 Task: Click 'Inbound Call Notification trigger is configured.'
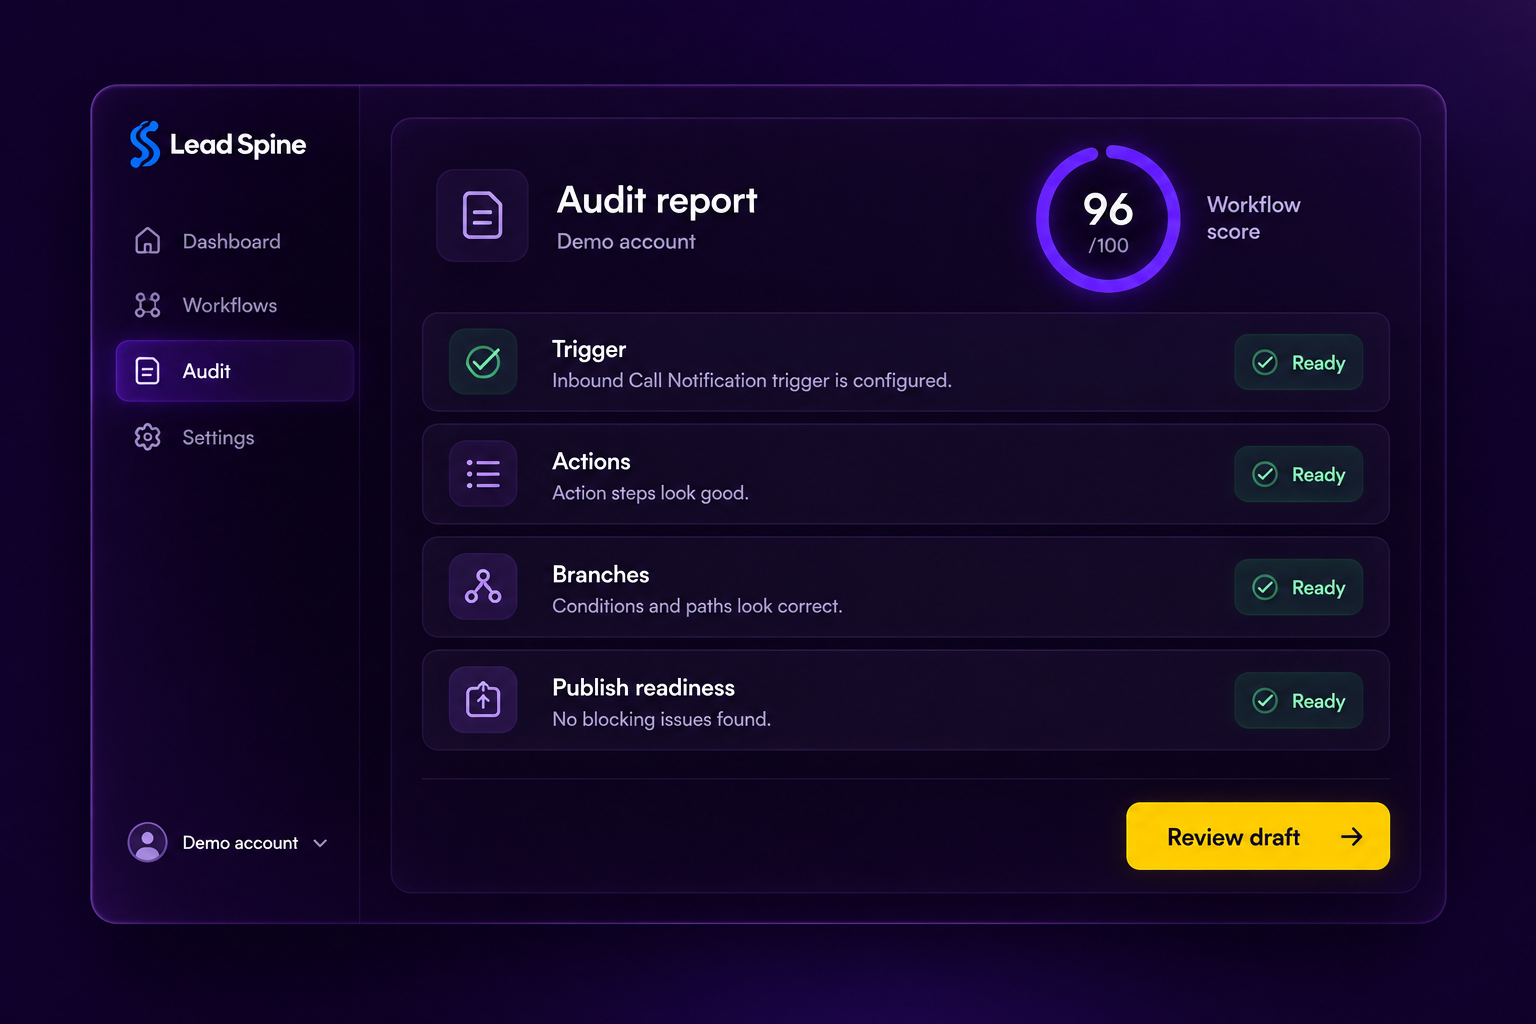pyautogui.click(x=752, y=381)
